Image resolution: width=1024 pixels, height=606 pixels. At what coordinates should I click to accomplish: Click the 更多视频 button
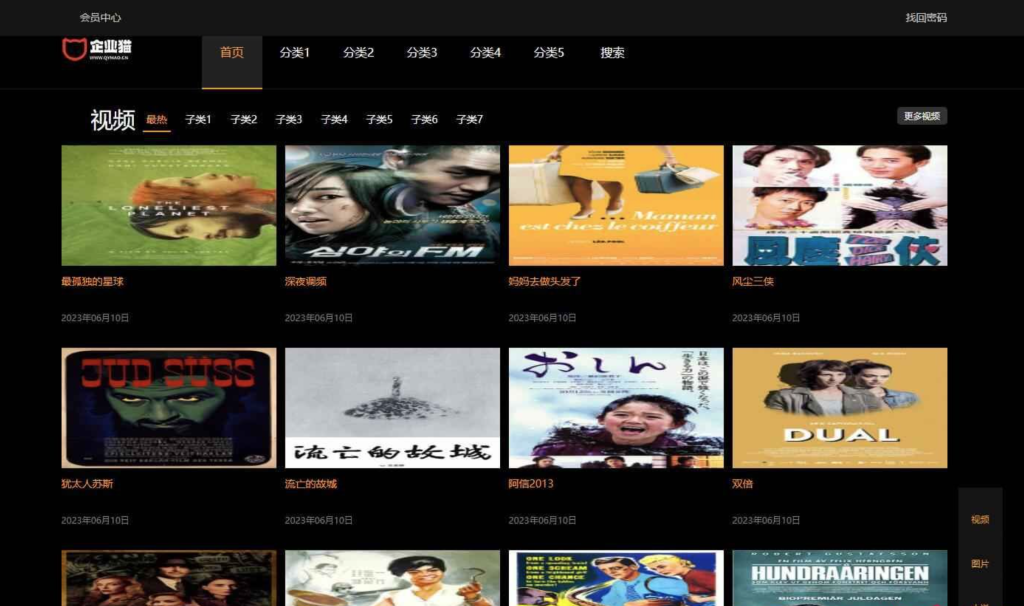pyautogui.click(x=921, y=116)
